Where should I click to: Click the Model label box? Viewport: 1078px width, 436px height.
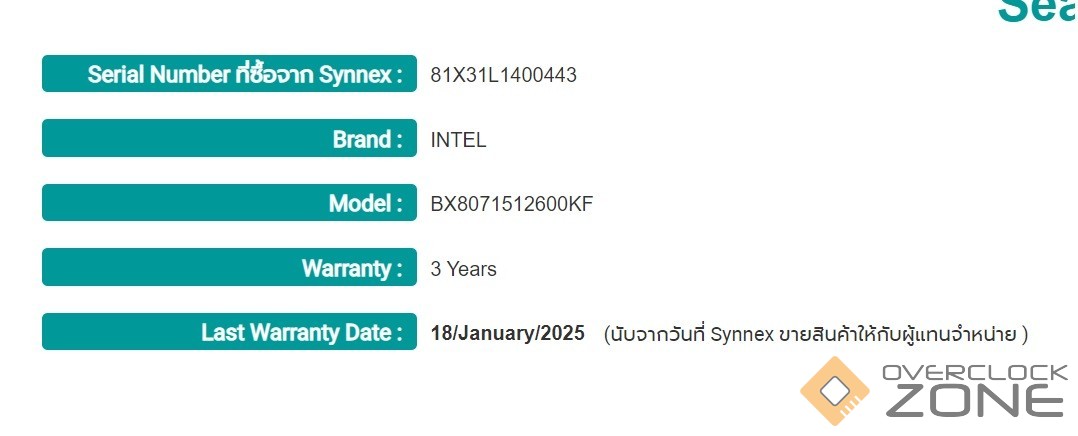pyautogui.click(x=229, y=204)
